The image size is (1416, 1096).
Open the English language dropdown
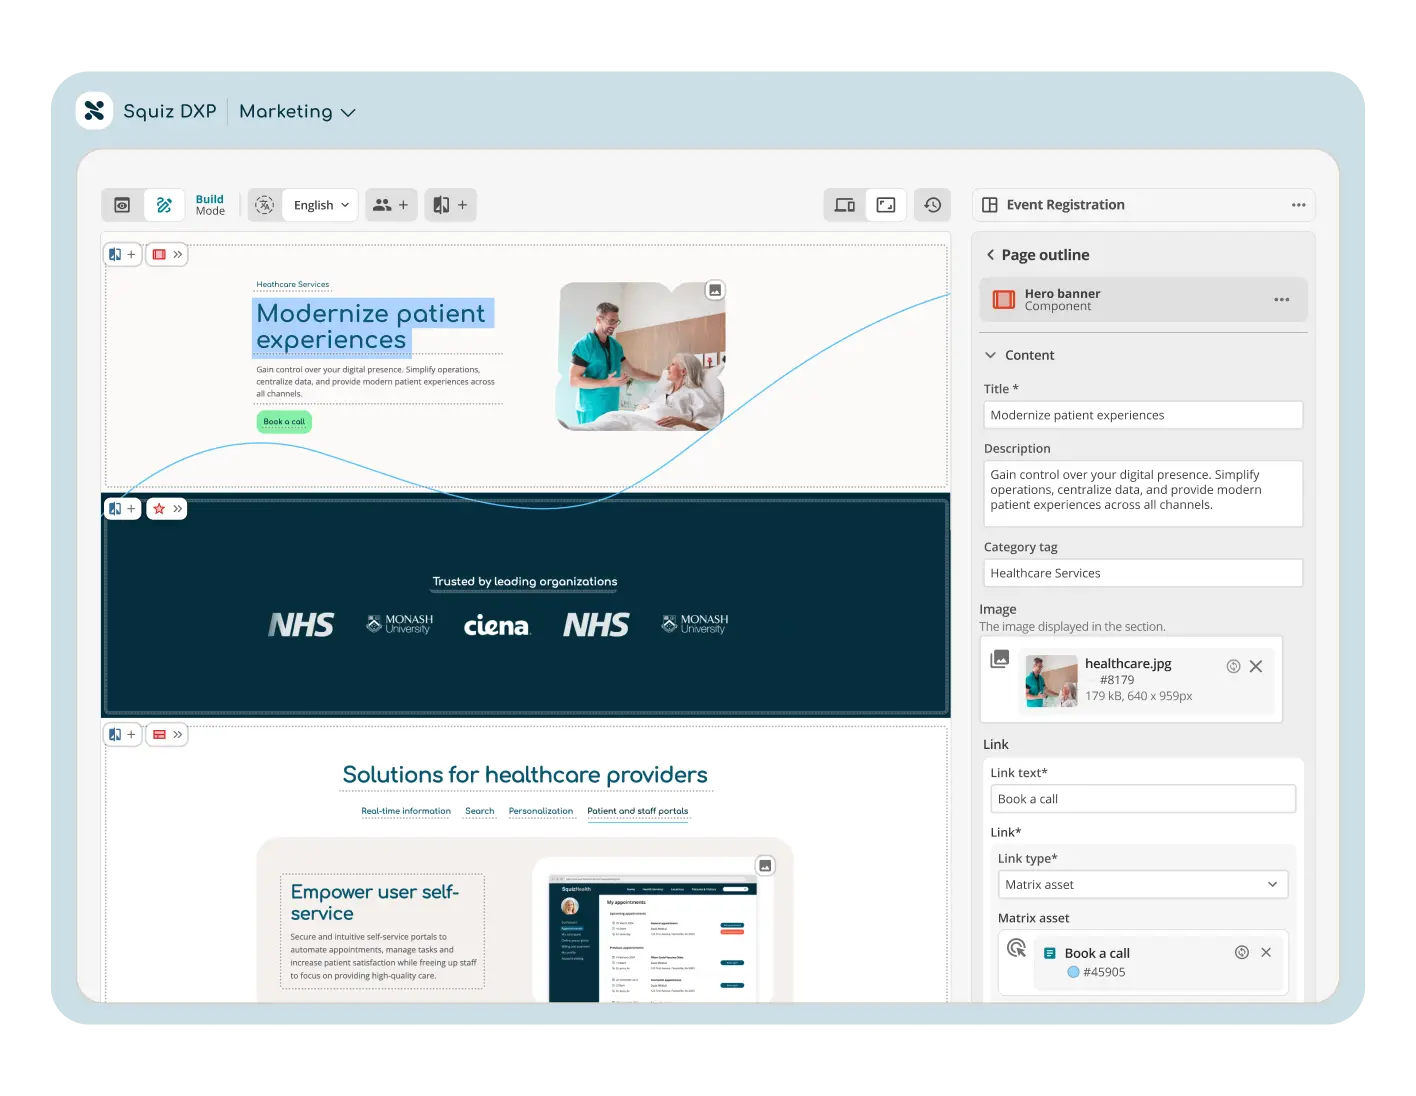coord(320,205)
